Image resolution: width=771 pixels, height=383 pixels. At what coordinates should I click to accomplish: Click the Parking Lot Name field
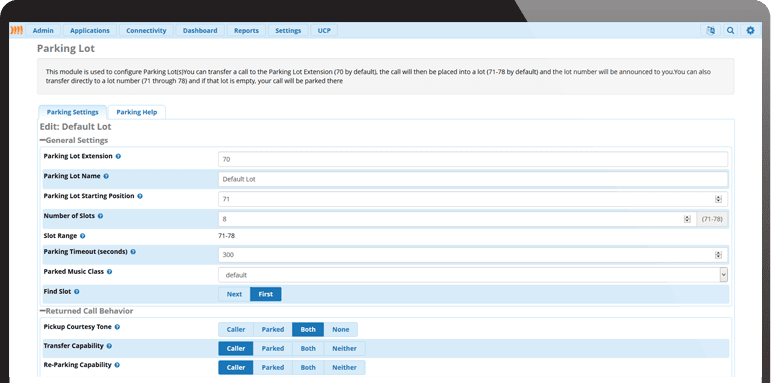(473, 179)
